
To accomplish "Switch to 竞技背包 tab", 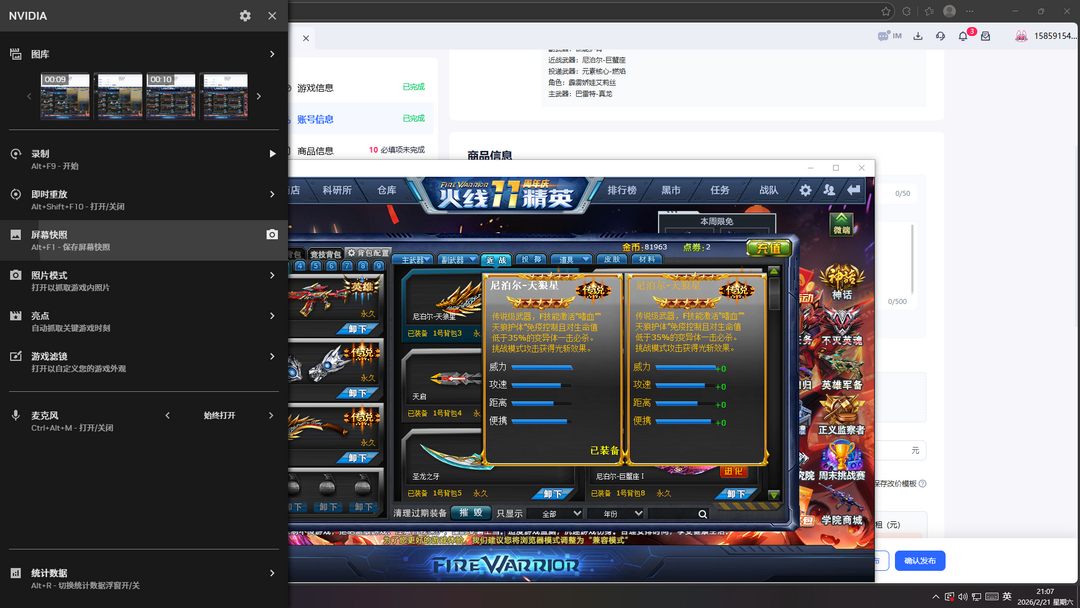I will point(325,255).
